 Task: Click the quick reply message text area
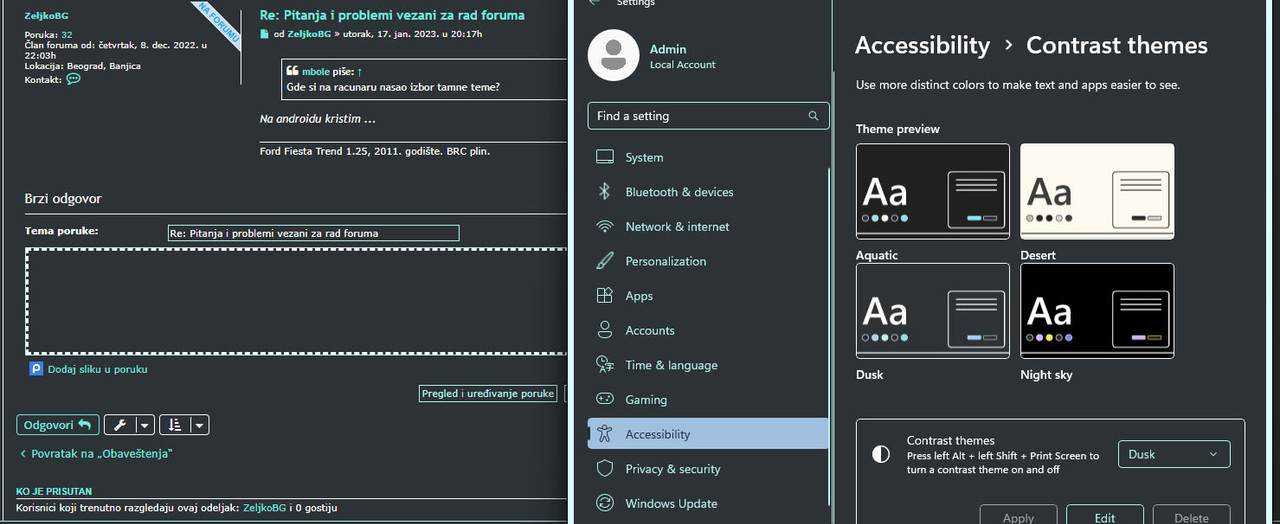[296, 302]
